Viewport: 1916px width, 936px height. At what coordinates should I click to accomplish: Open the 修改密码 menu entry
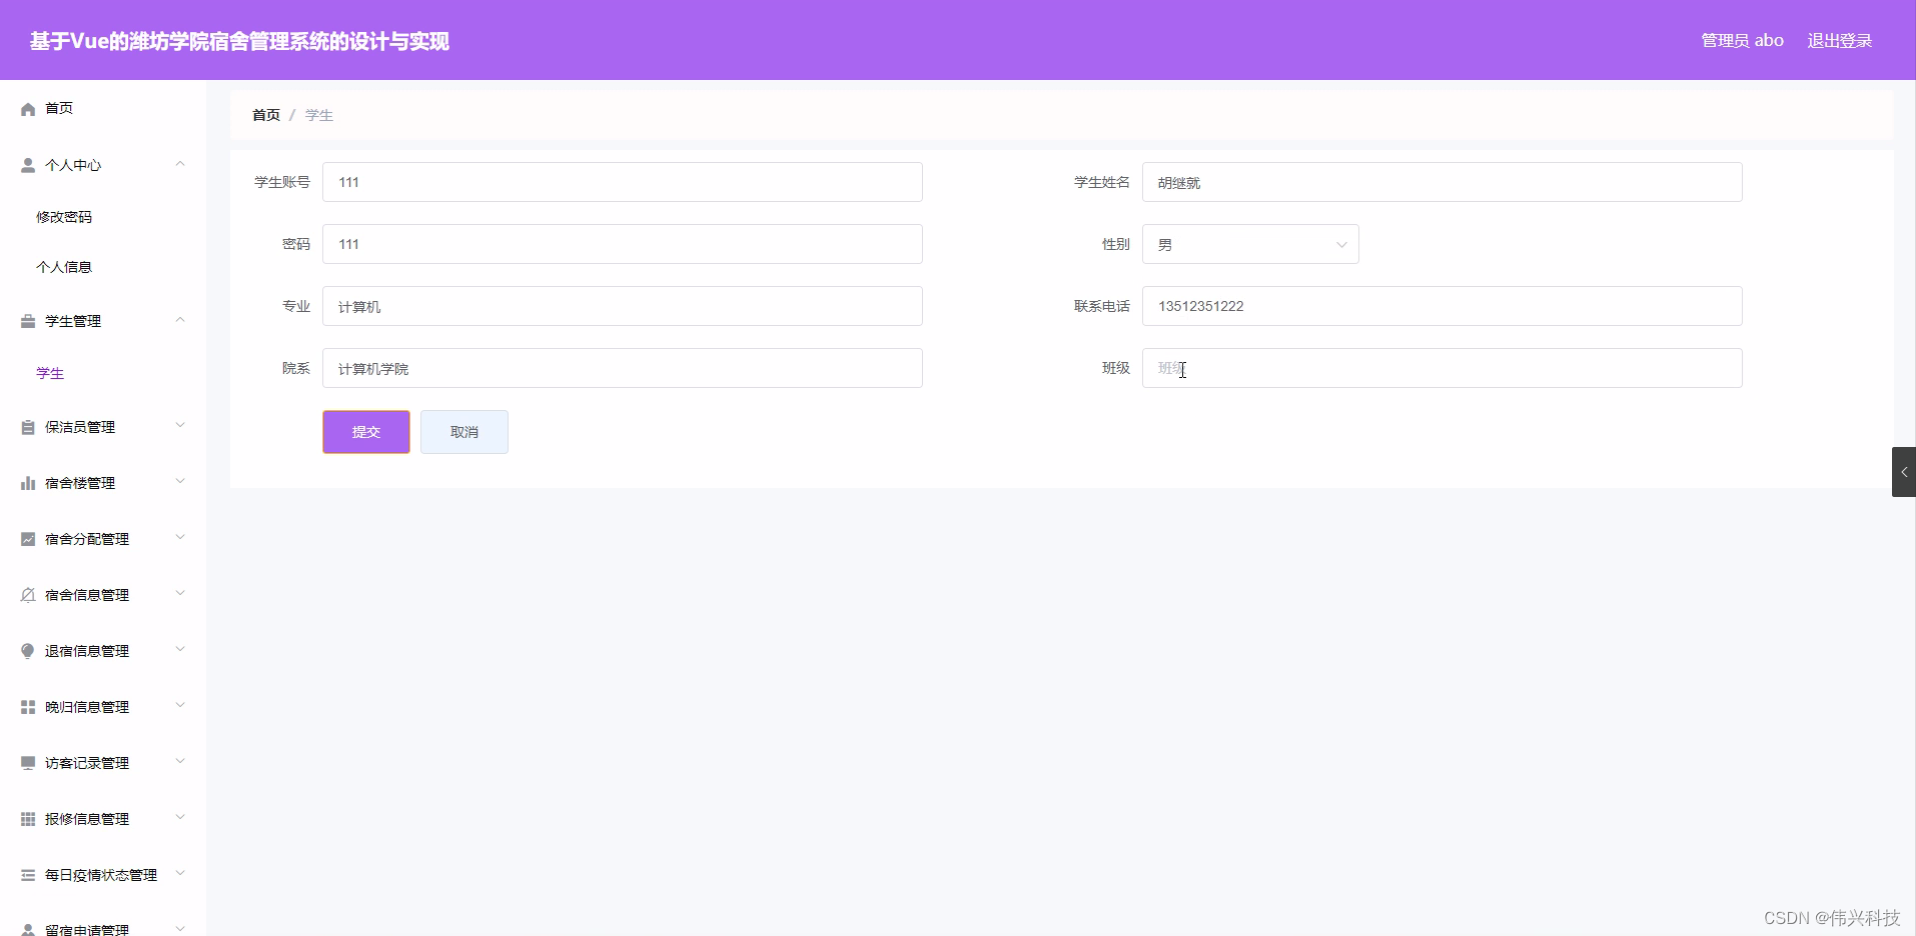click(64, 216)
